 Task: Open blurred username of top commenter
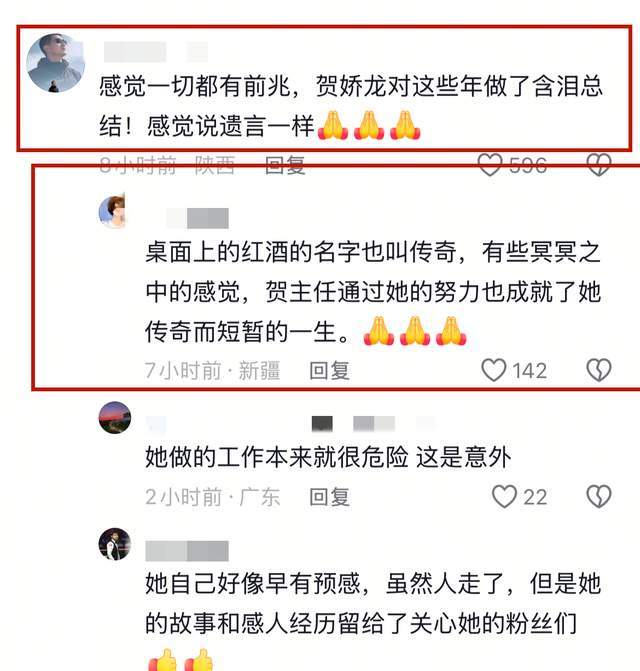[156, 52]
